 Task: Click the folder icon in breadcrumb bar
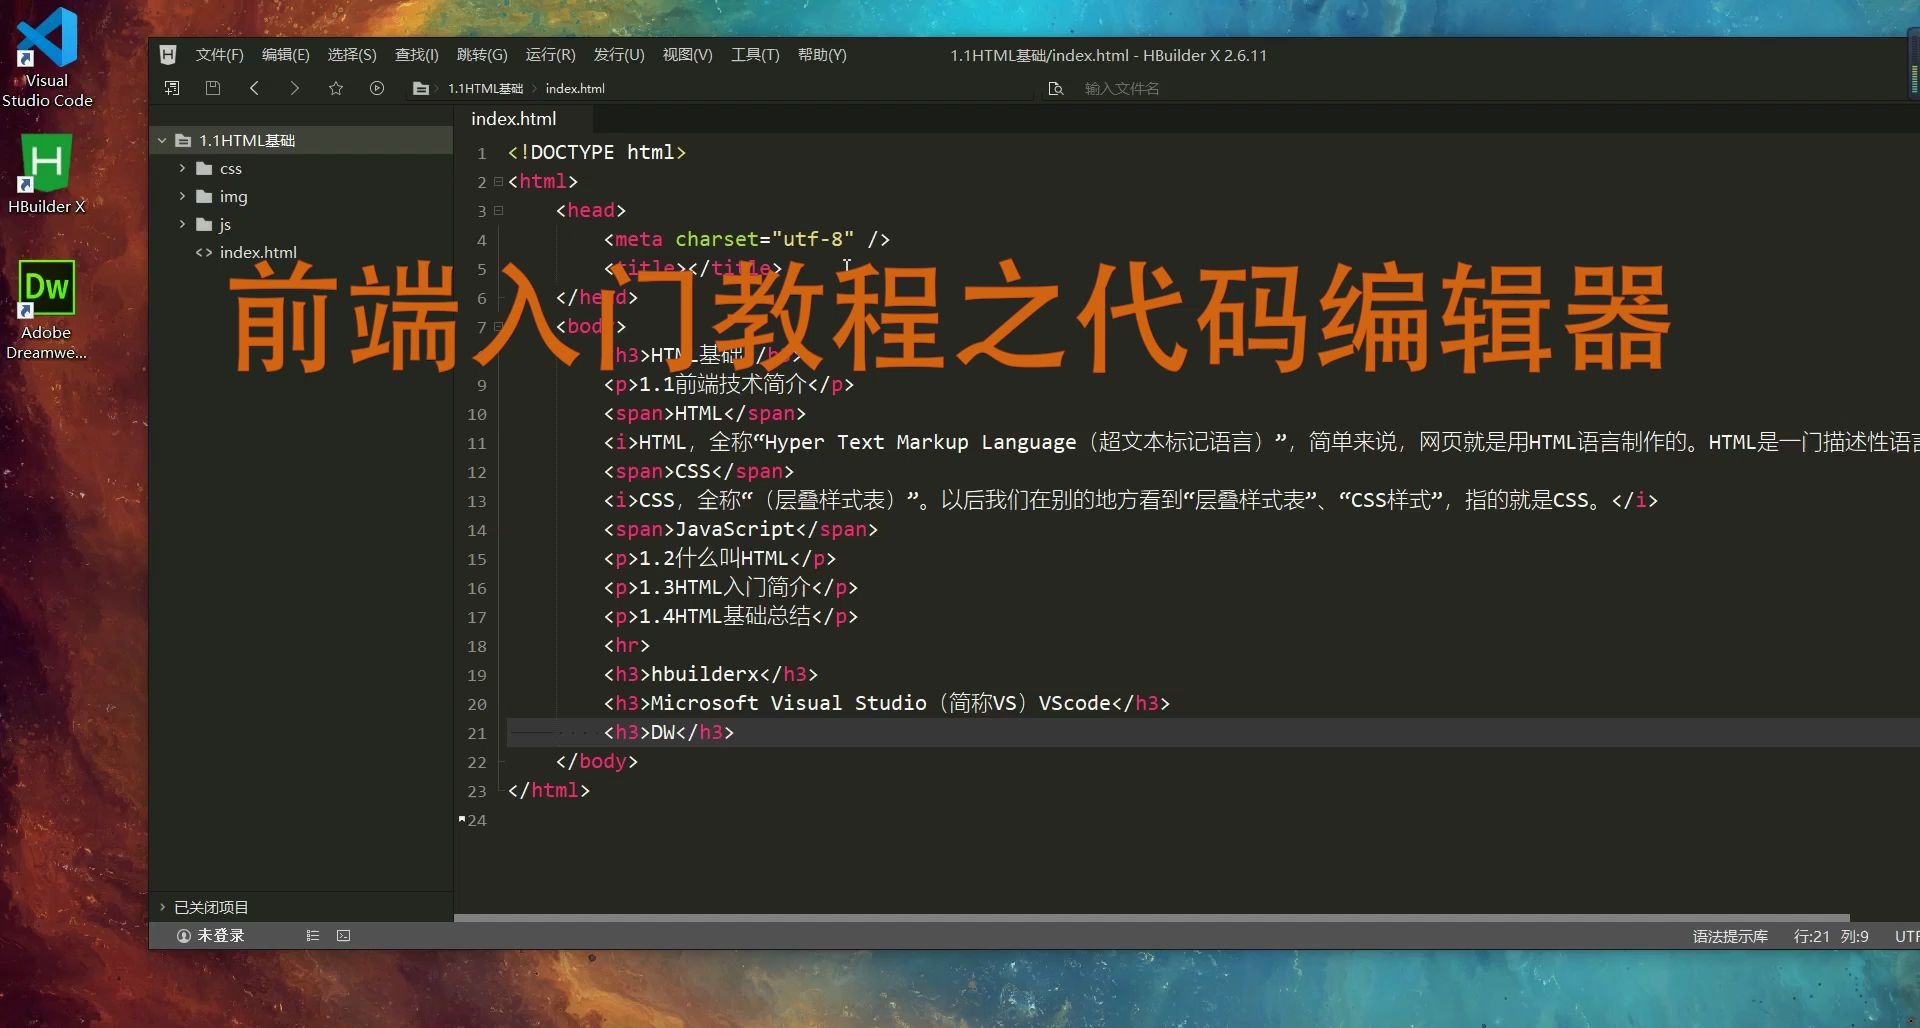click(x=421, y=88)
